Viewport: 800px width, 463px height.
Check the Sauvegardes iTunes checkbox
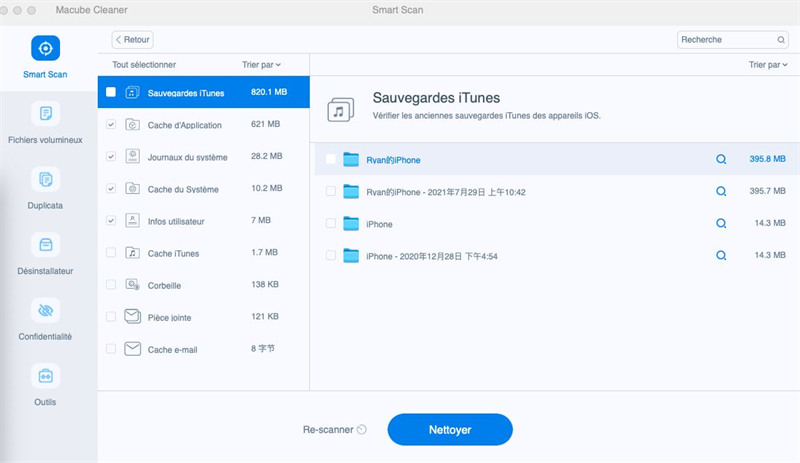[111, 92]
